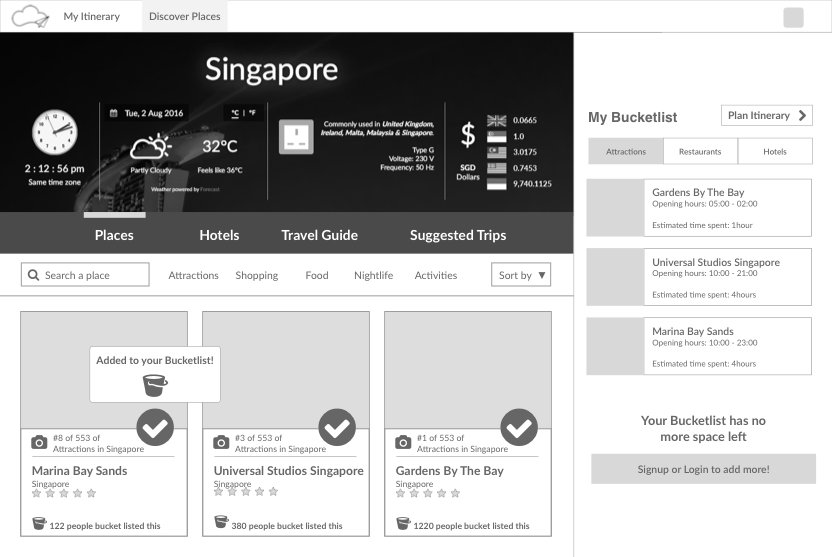
Task: Switch to the Restaurants bucketlist tab
Action: 700,151
